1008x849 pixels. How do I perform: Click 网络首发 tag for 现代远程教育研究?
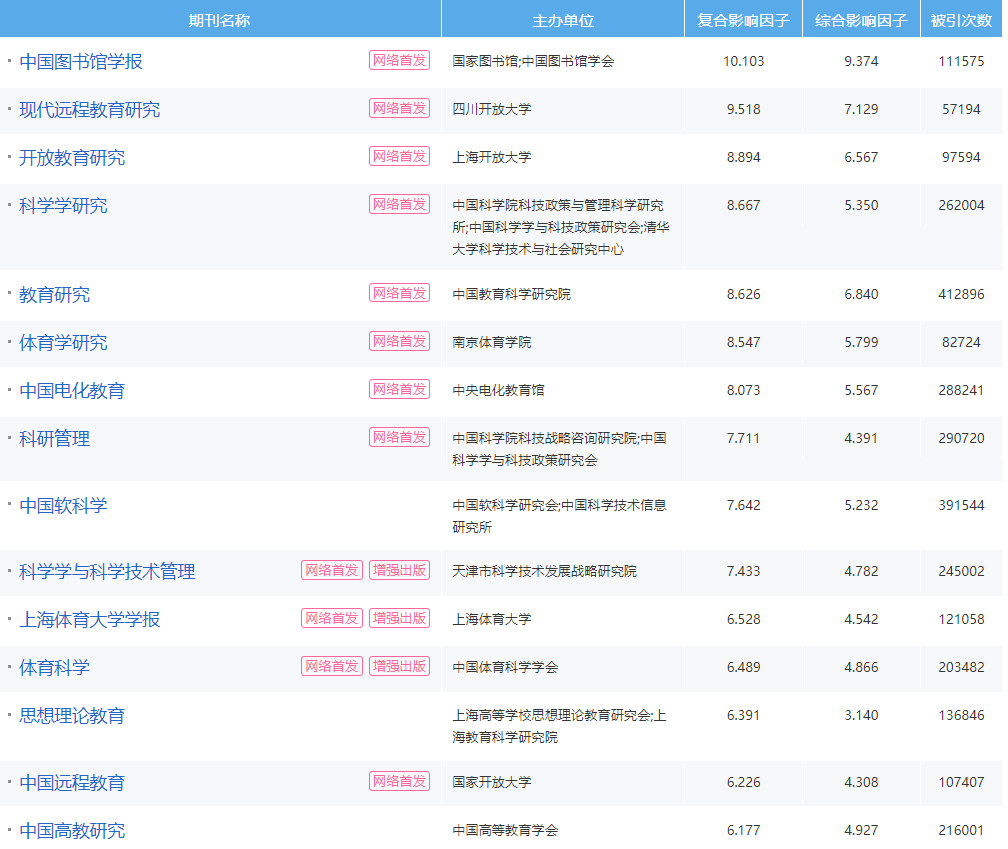click(x=399, y=108)
